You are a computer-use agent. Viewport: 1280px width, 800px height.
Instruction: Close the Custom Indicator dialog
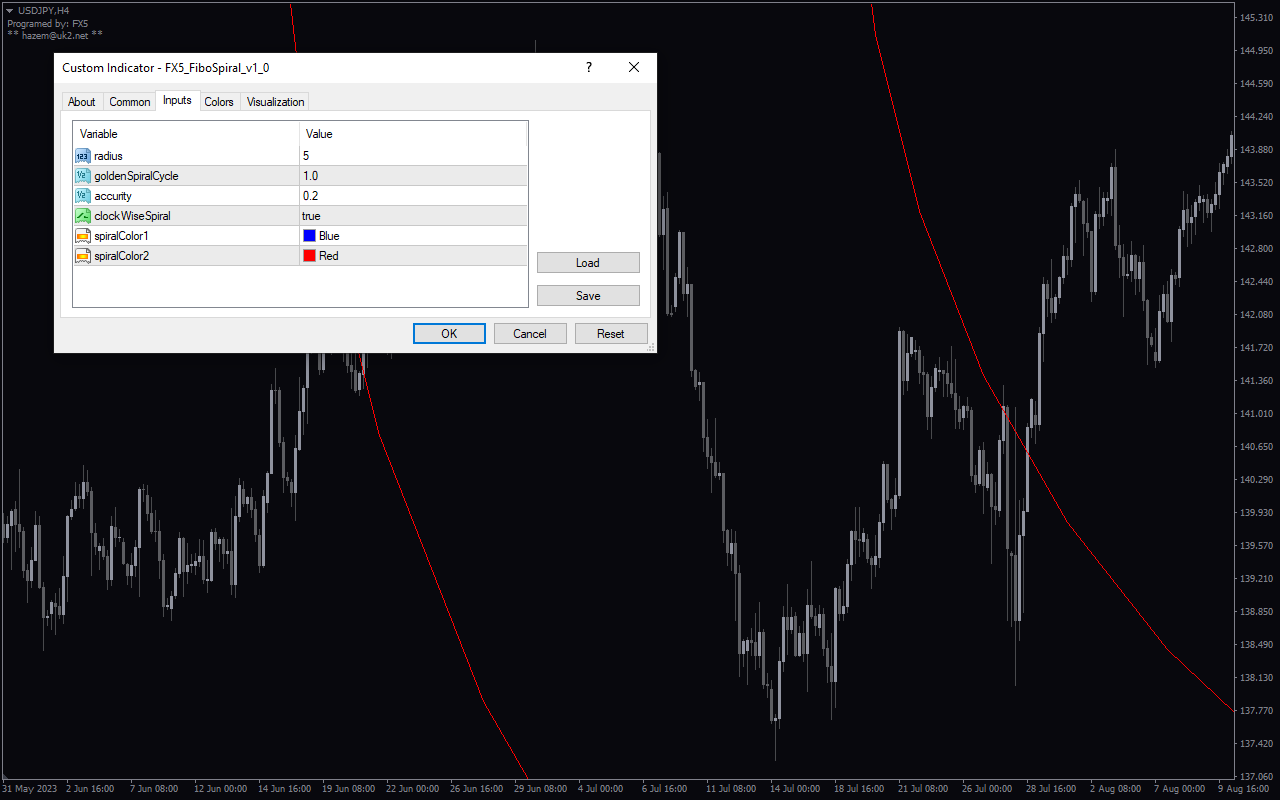point(634,67)
